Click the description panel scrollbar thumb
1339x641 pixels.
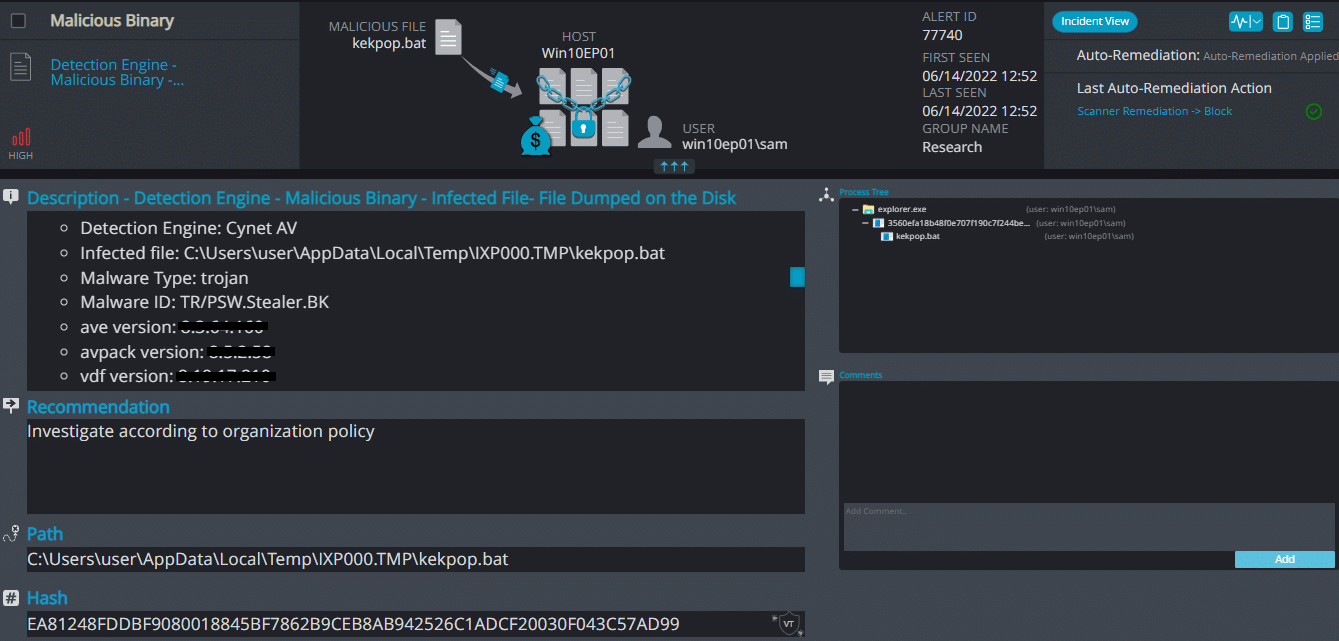click(797, 277)
